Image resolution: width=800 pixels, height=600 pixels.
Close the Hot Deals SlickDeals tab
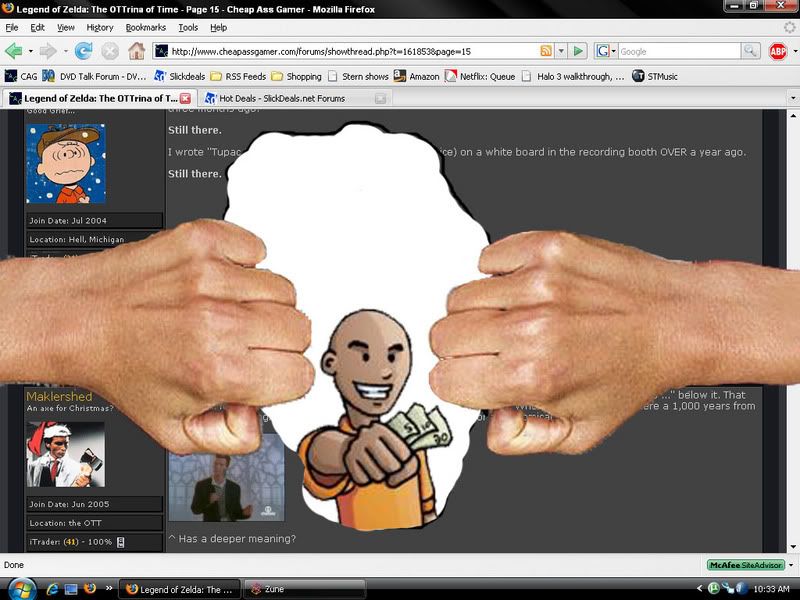click(380, 98)
